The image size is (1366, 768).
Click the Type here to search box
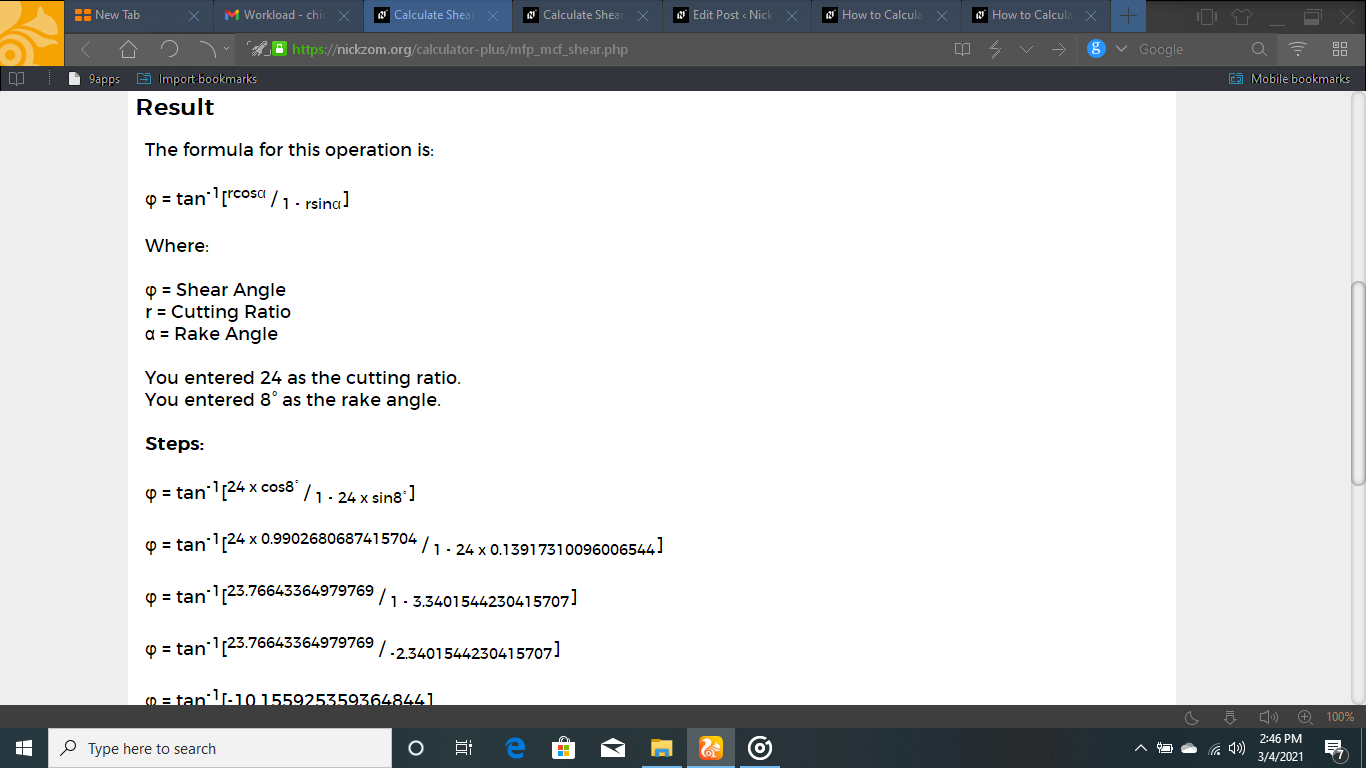coord(220,748)
